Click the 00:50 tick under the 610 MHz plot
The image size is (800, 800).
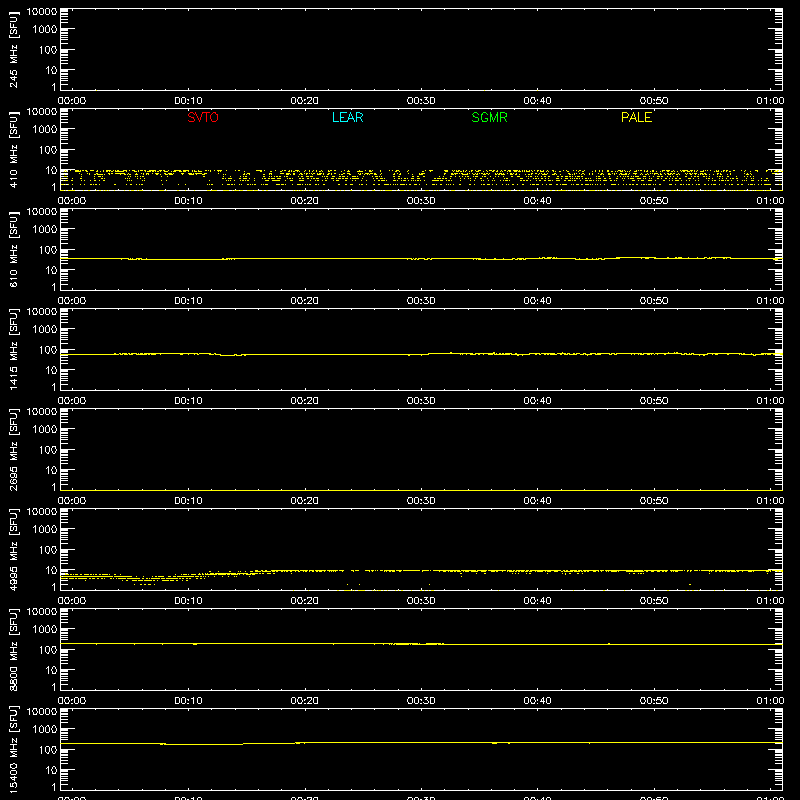(654, 301)
